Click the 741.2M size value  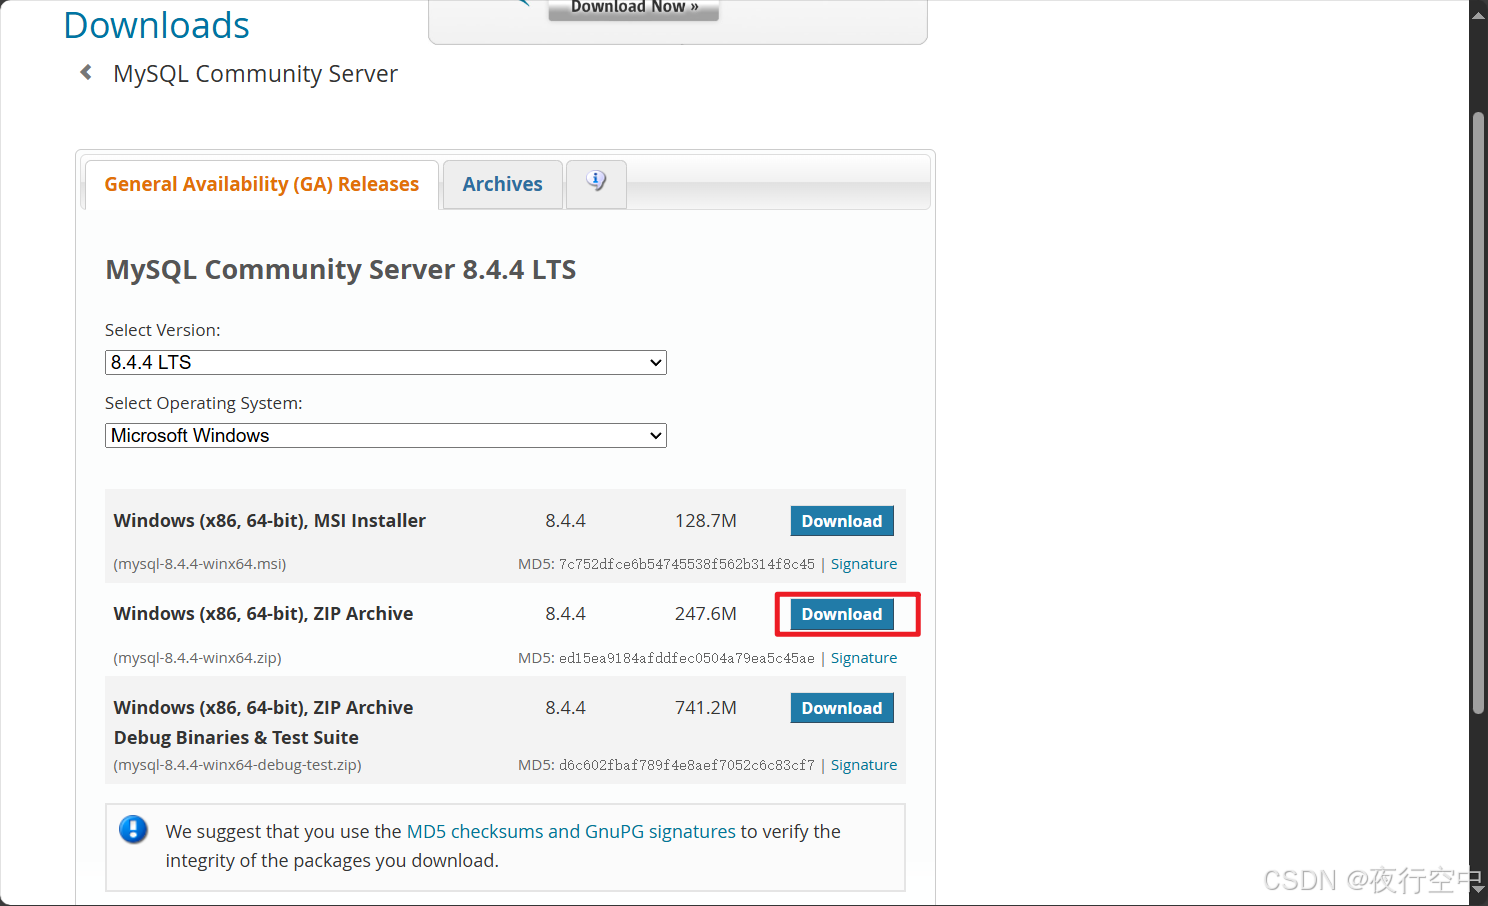tap(706, 708)
